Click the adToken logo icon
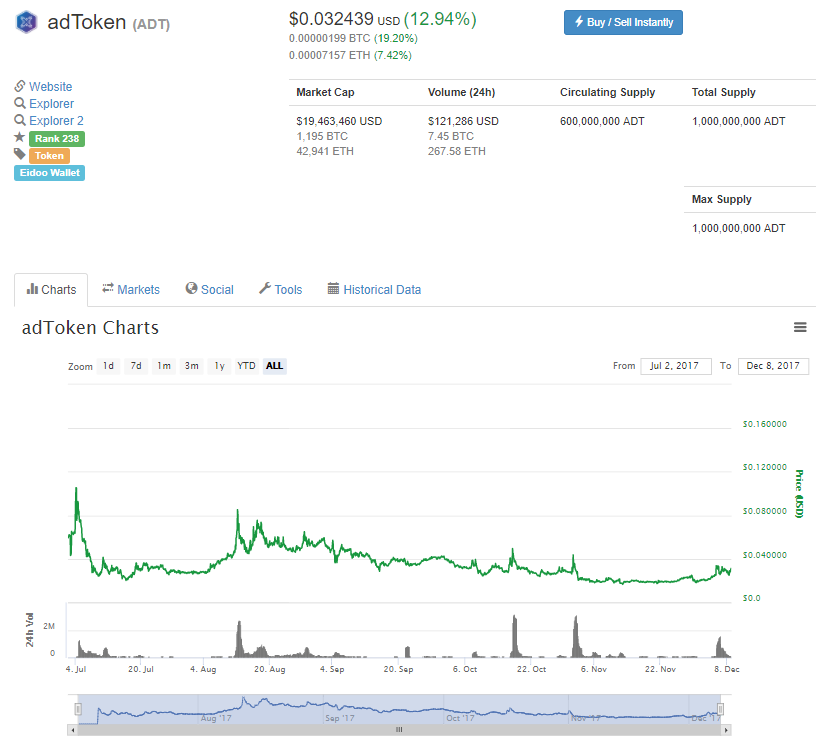Viewport: 820px width, 744px height. point(26,22)
